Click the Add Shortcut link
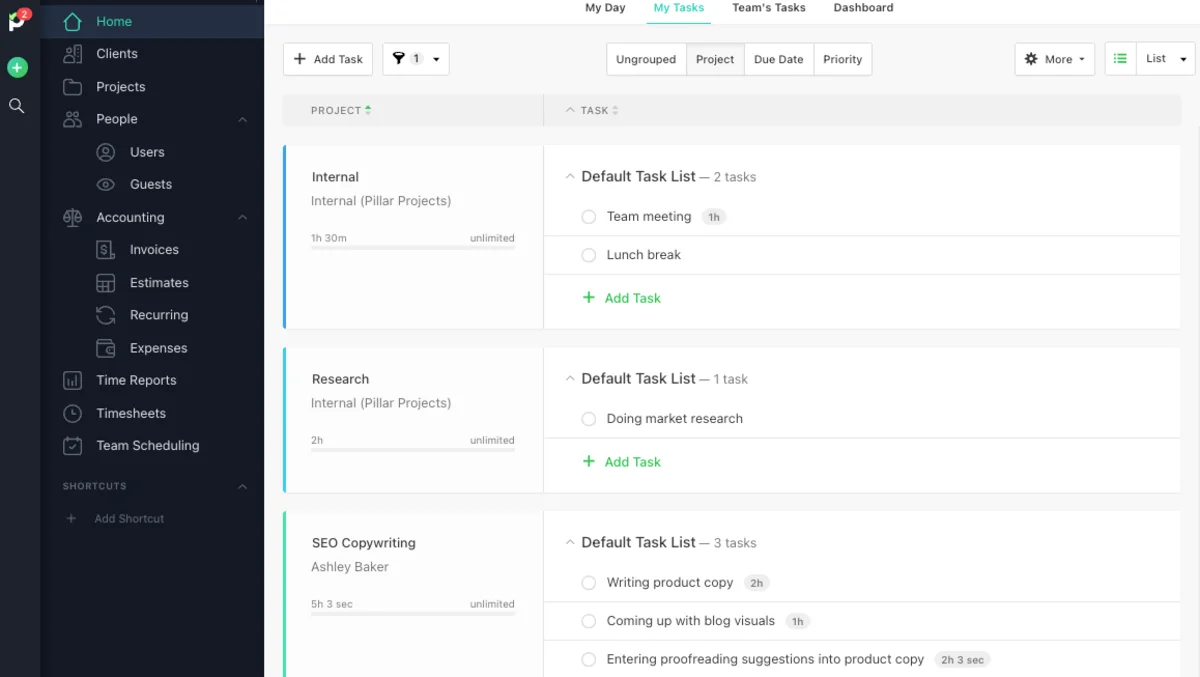The image size is (1200, 677). (129, 519)
